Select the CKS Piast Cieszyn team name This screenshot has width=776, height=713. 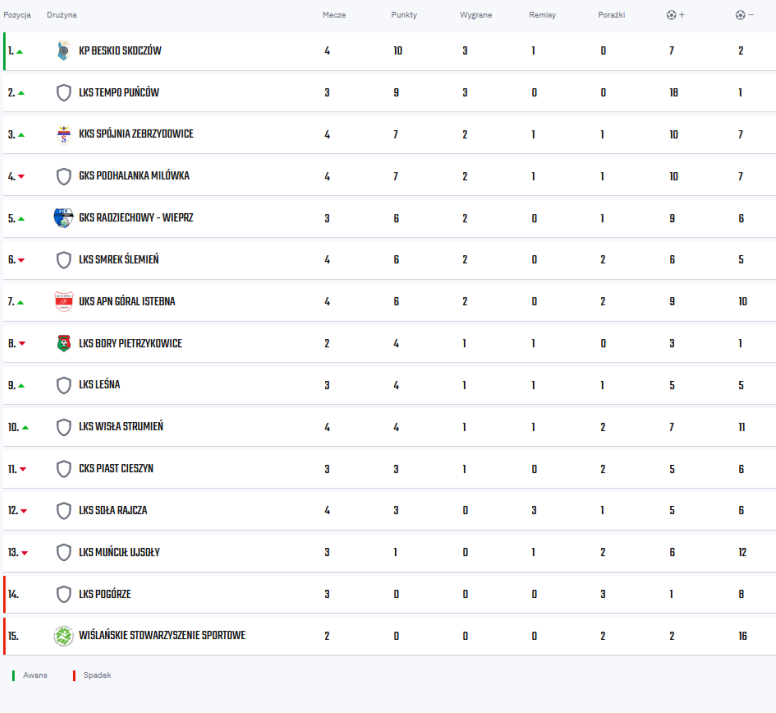pos(116,469)
